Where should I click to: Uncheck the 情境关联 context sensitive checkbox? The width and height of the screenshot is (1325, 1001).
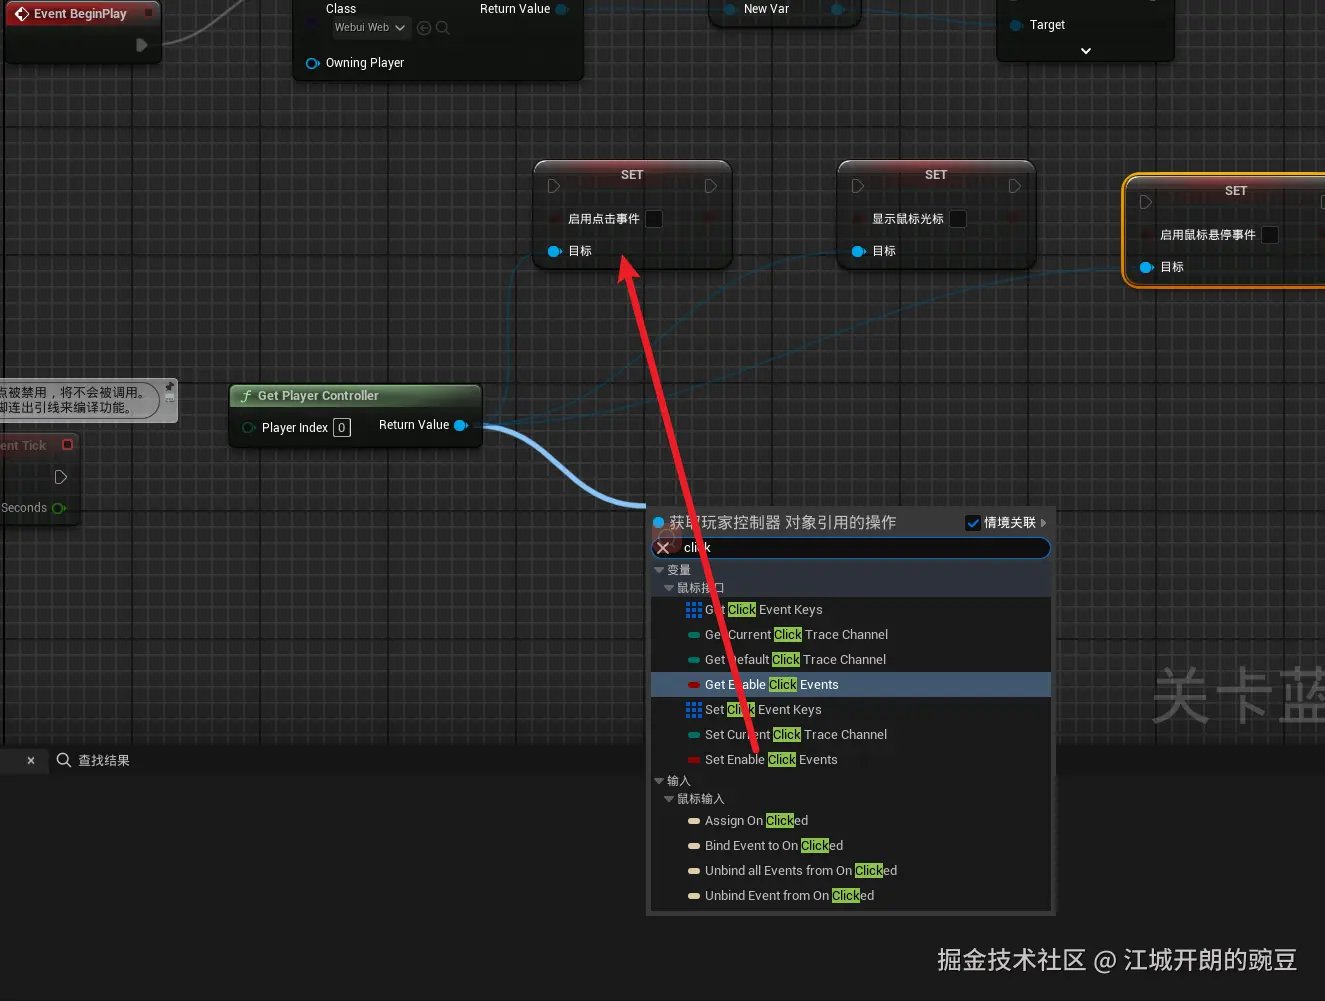pos(973,523)
